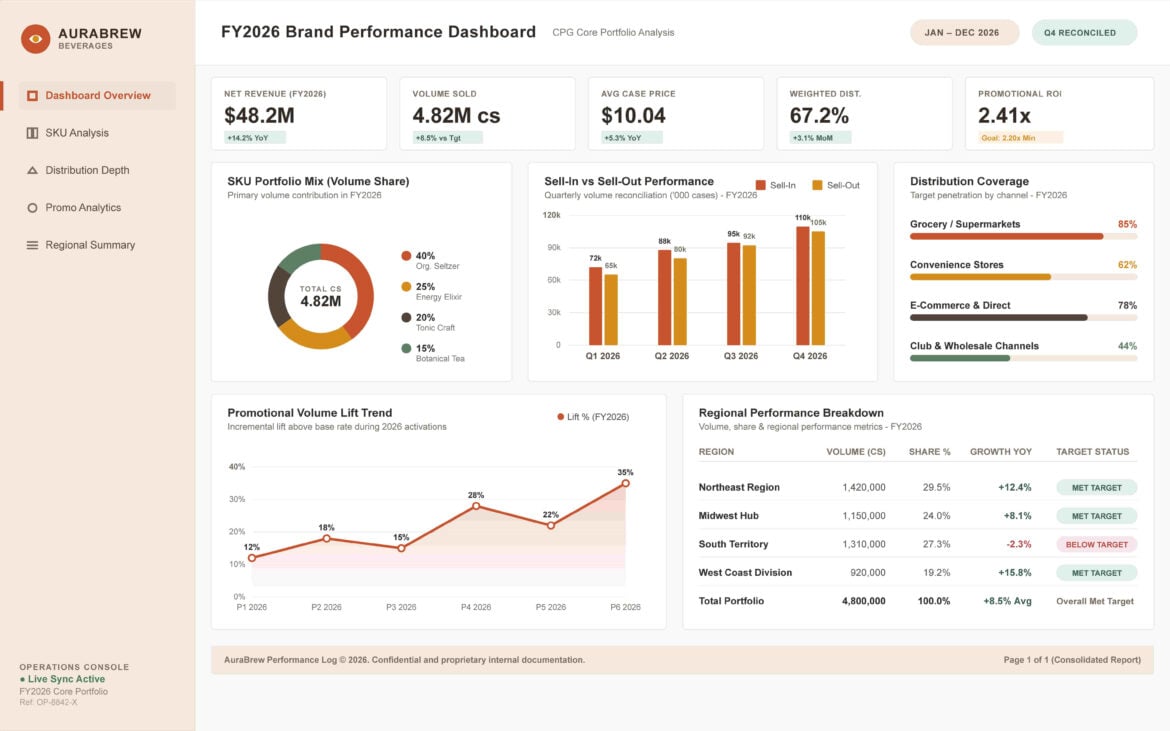This screenshot has height=731, width=1170.
Task: Click the TARGET STATUS column header
Action: pyautogui.click(x=1092, y=452)
